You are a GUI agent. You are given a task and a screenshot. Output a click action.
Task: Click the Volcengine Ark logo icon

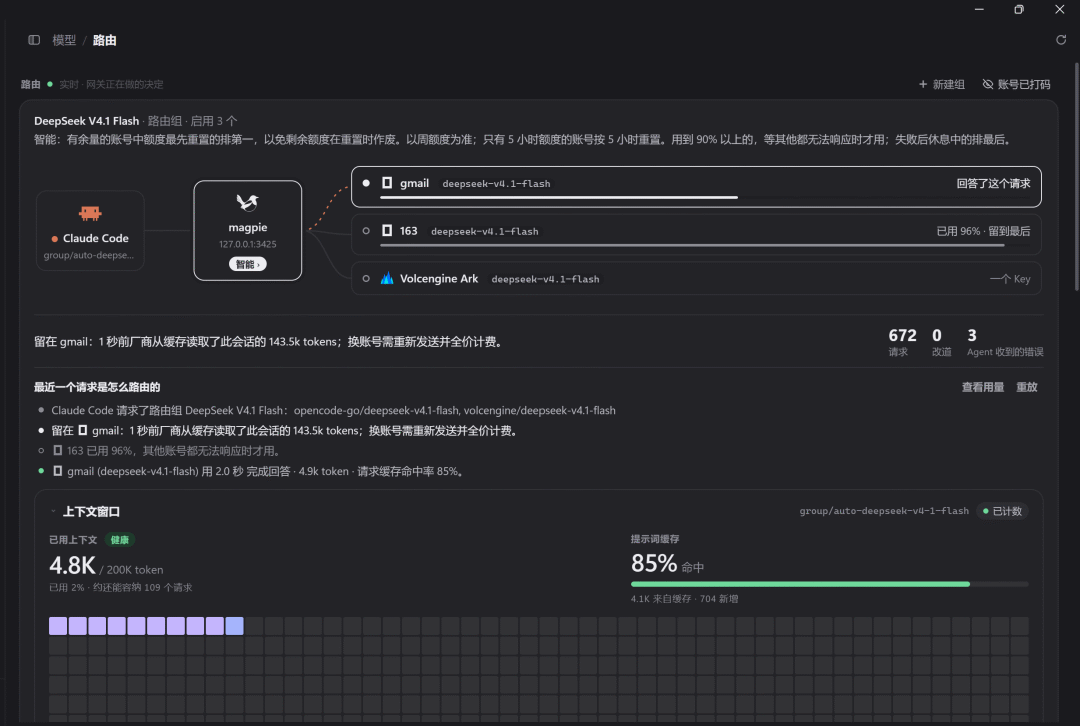(387, 278)
